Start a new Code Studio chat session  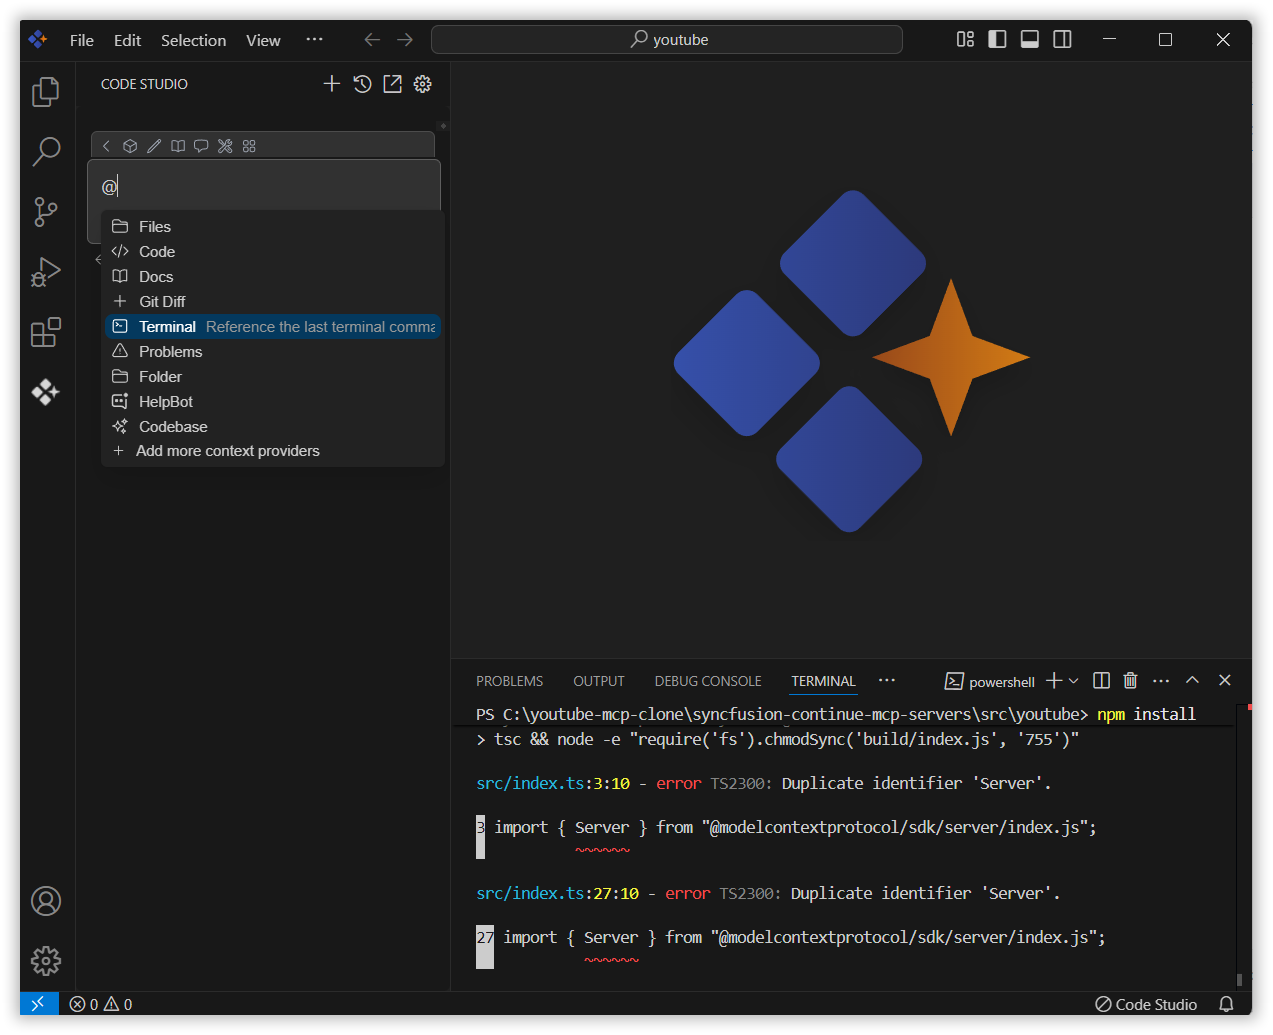[x=332, y=84]
